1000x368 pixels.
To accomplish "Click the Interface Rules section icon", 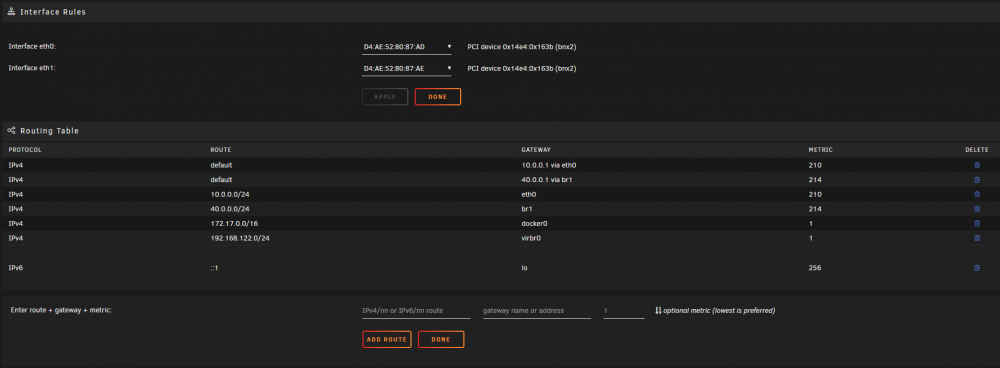I will (11, 11).
